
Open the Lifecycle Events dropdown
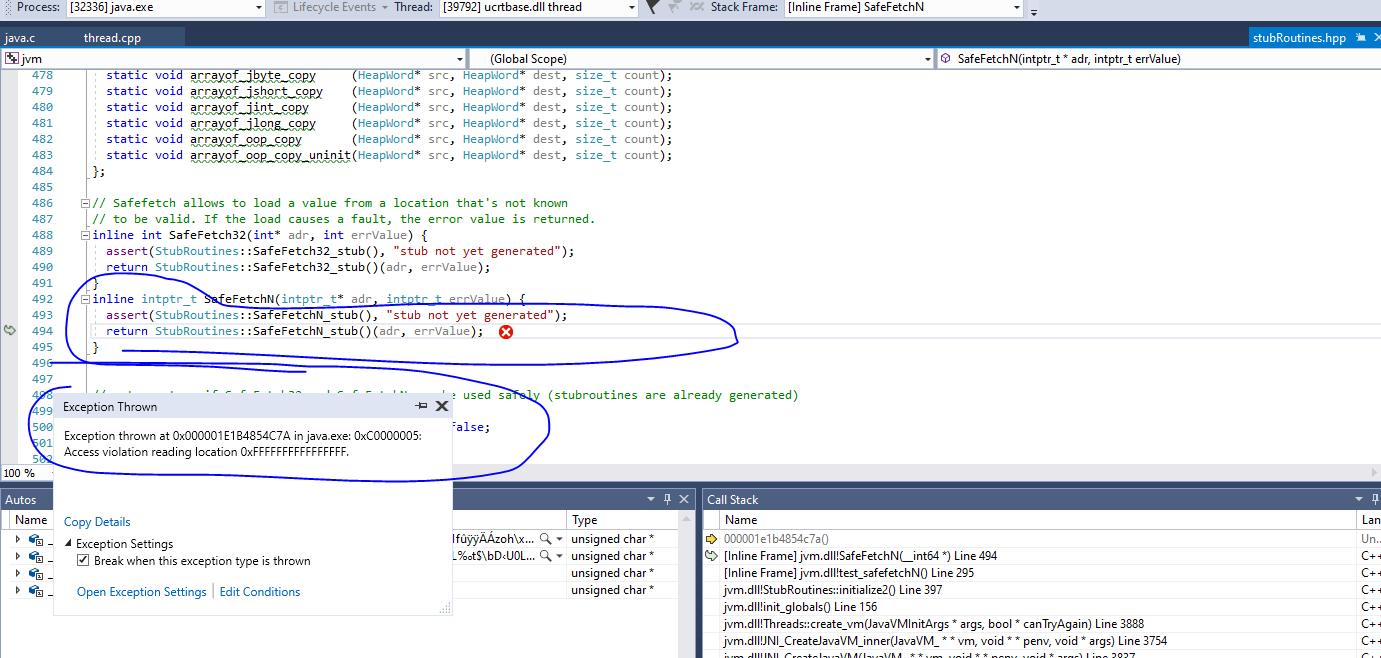click(333, 7)
